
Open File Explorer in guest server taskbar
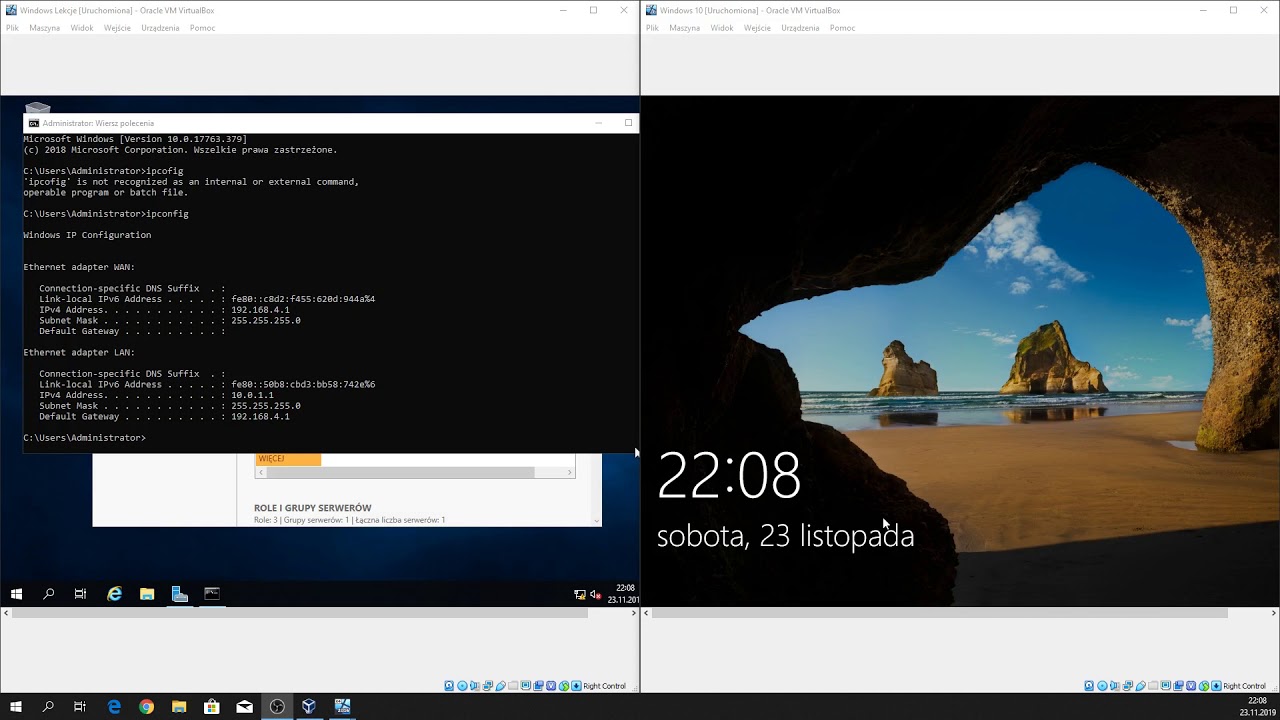(x=147, y=594)
